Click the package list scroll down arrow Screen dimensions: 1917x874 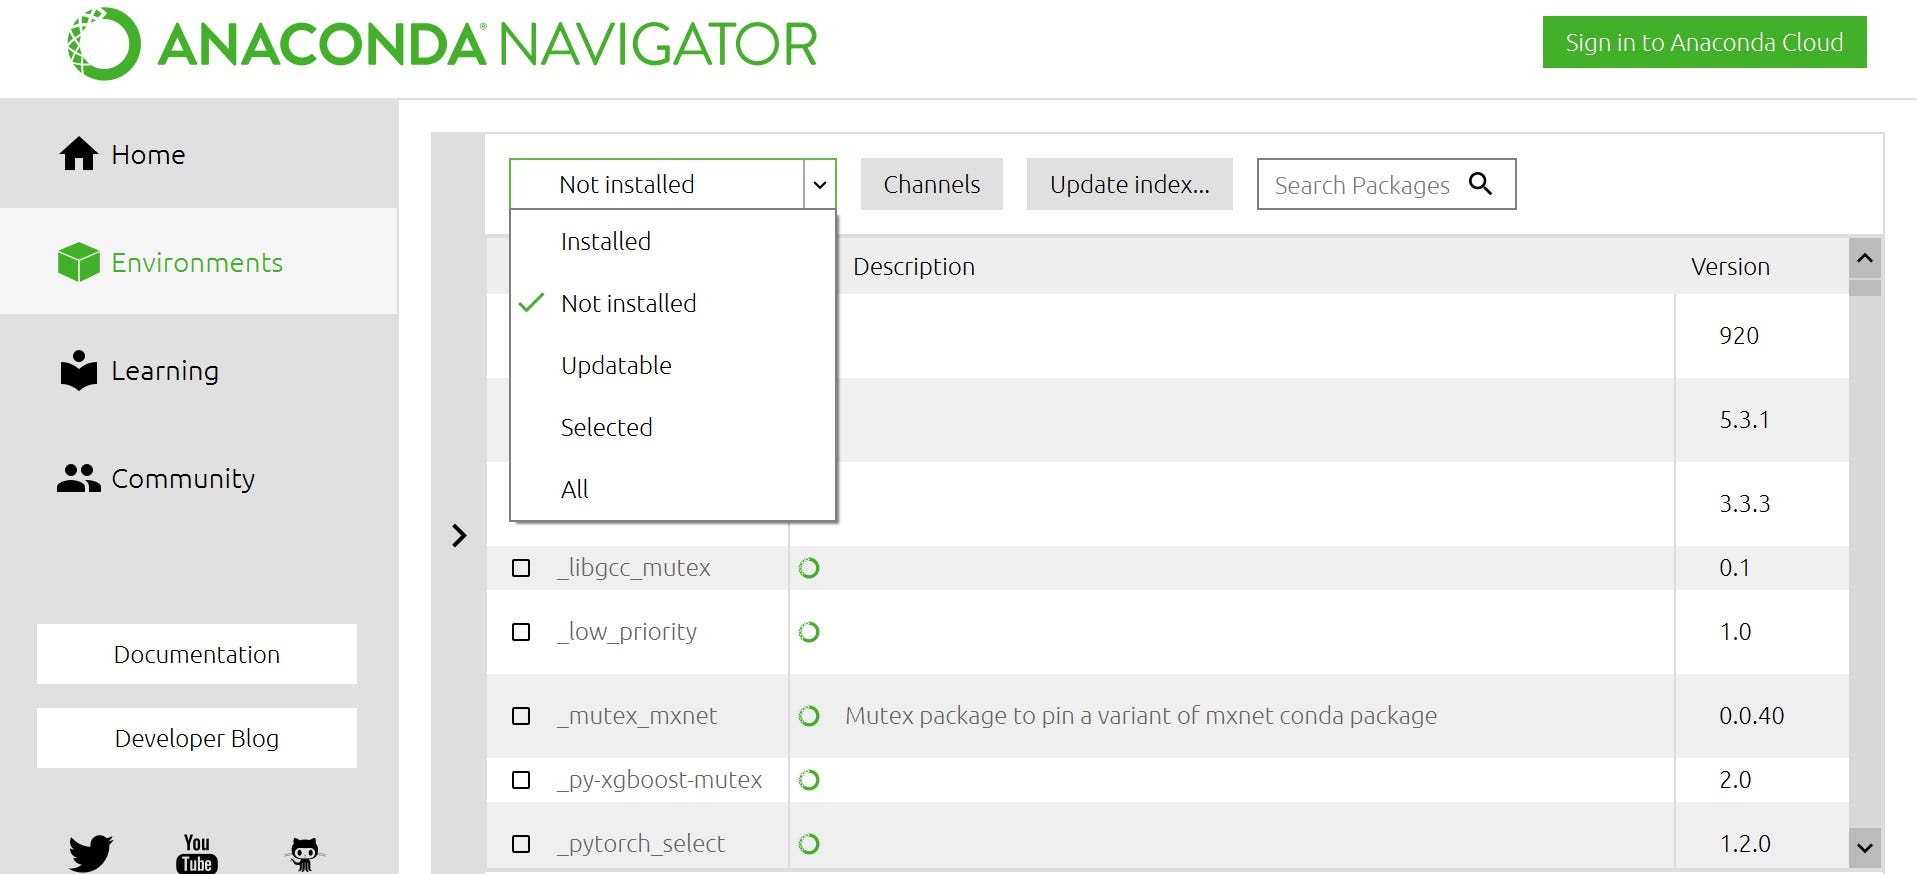(x=1865, y=848)
